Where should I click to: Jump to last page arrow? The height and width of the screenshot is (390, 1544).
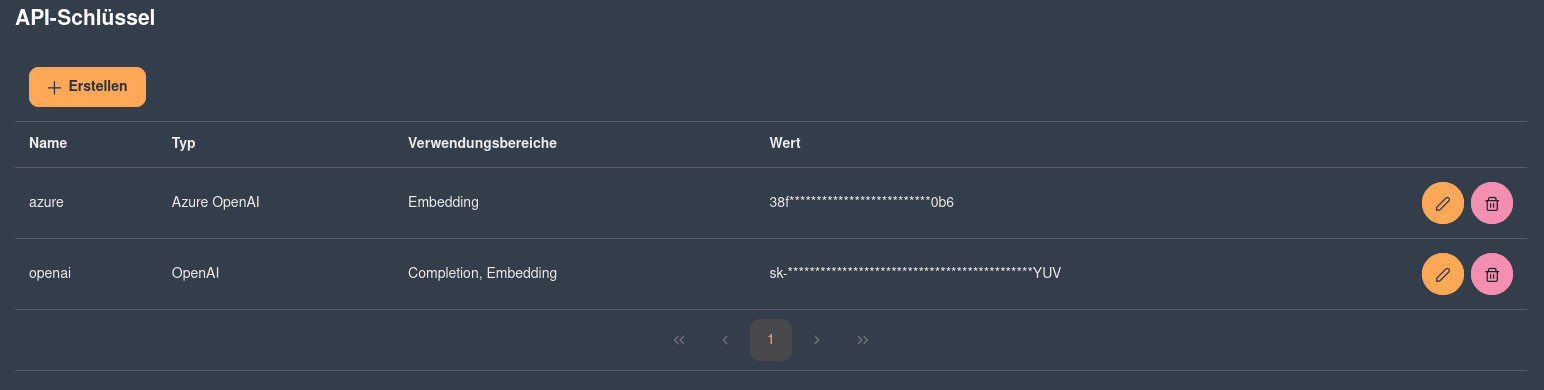pyautogui.click(x=863, y=340)
